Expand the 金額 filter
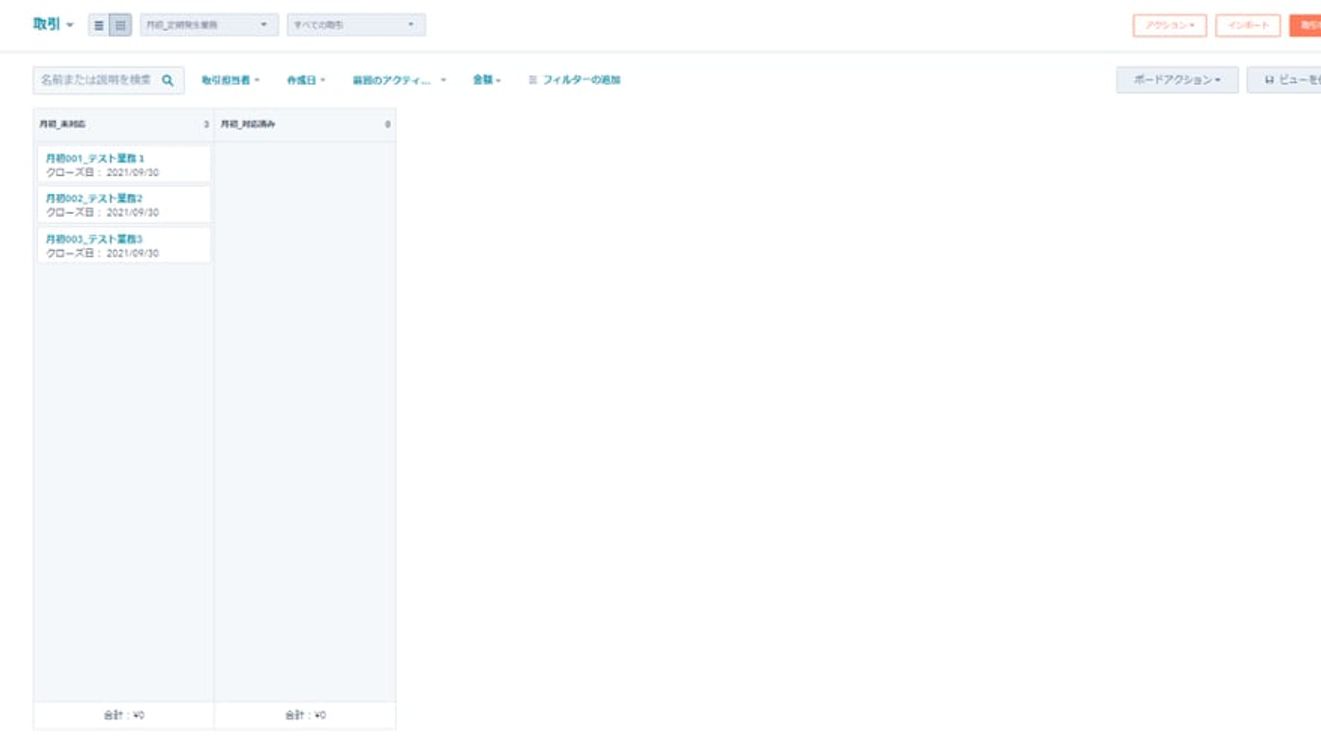The width and height of the screenshot is (1321, 743). click(487, 80)
